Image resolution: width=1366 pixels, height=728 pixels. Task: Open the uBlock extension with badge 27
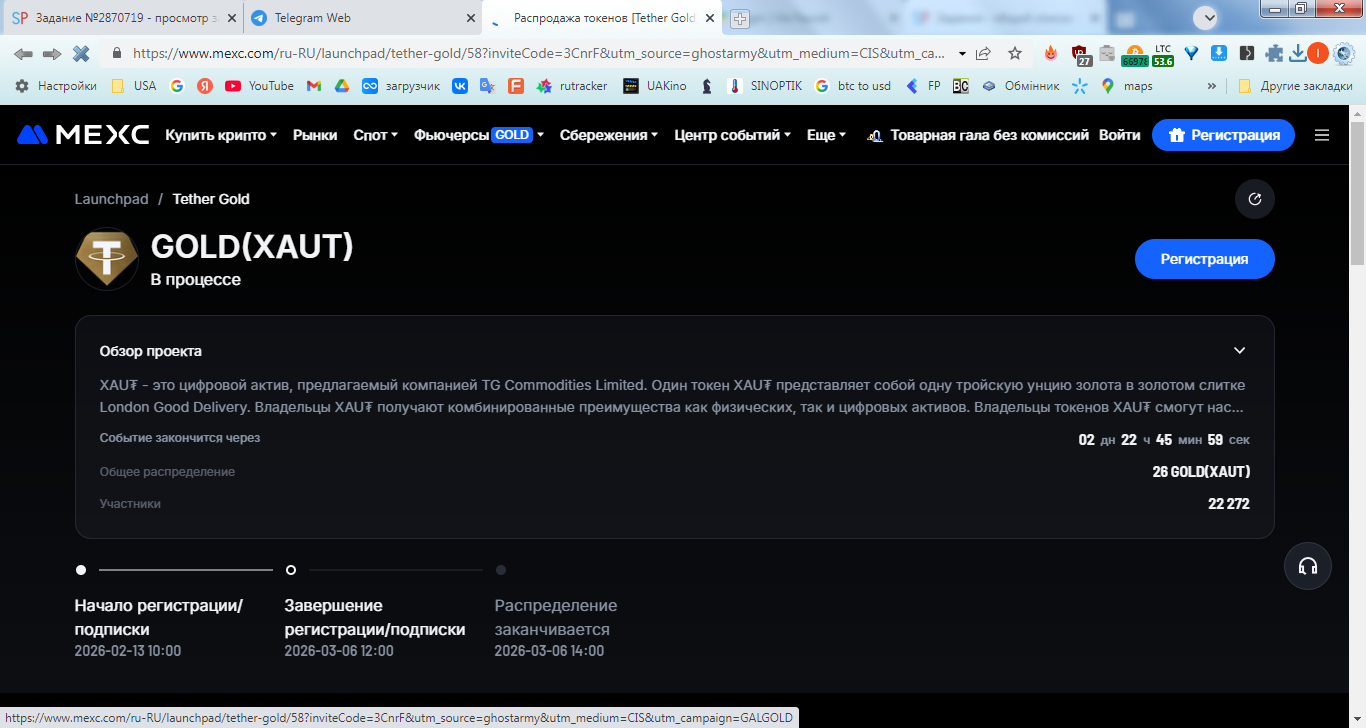1080,54
